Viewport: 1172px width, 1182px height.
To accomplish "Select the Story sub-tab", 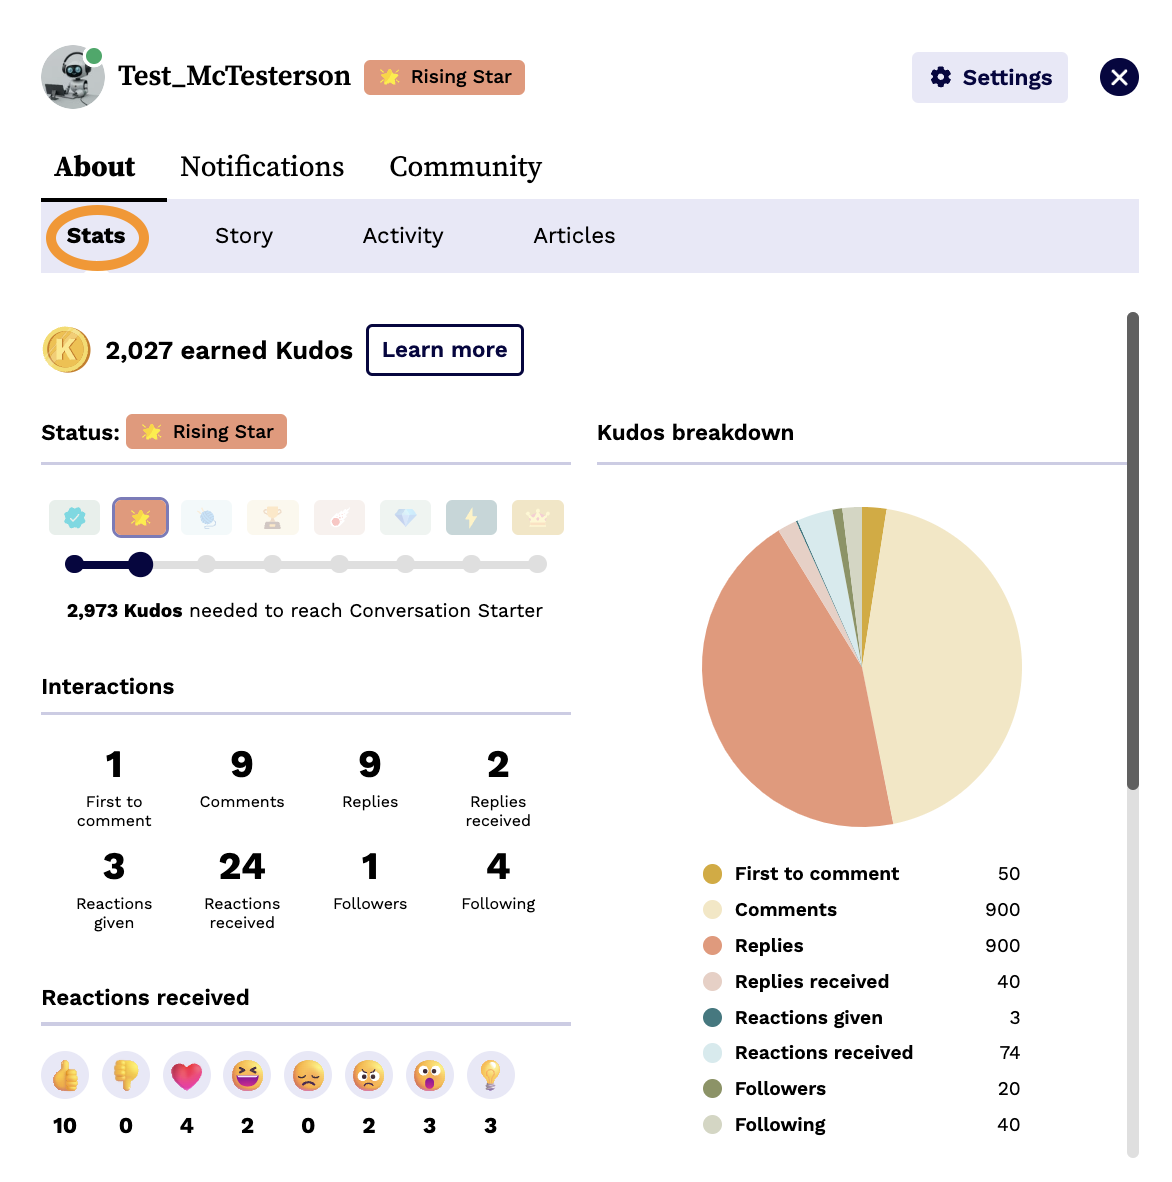I will pyautogui.click(x=243, y=236).
